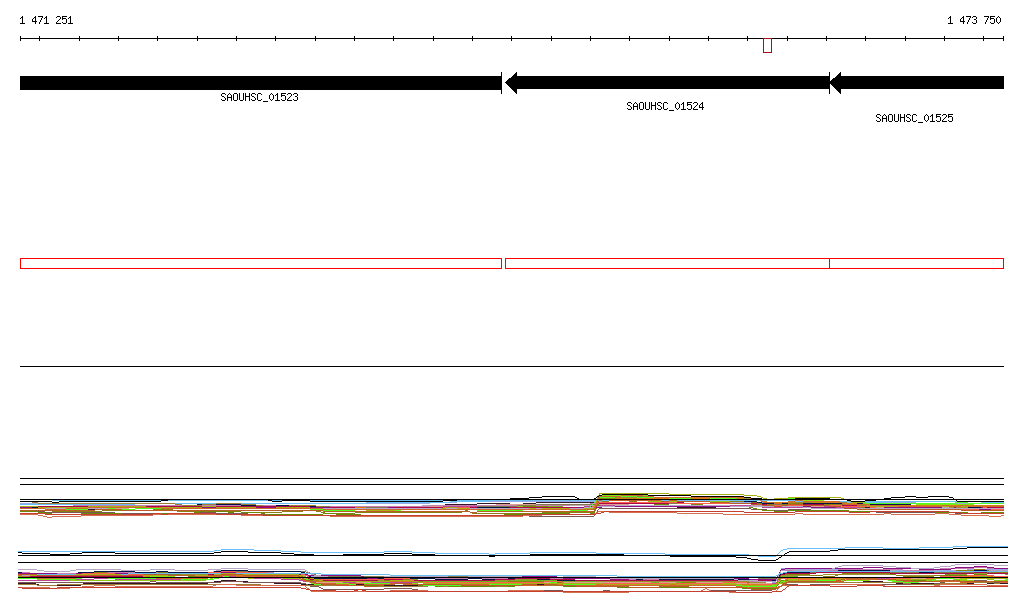Select the SAOUHSC_01523 gene bar
The image size is (1024, 611).
point(261,83)
